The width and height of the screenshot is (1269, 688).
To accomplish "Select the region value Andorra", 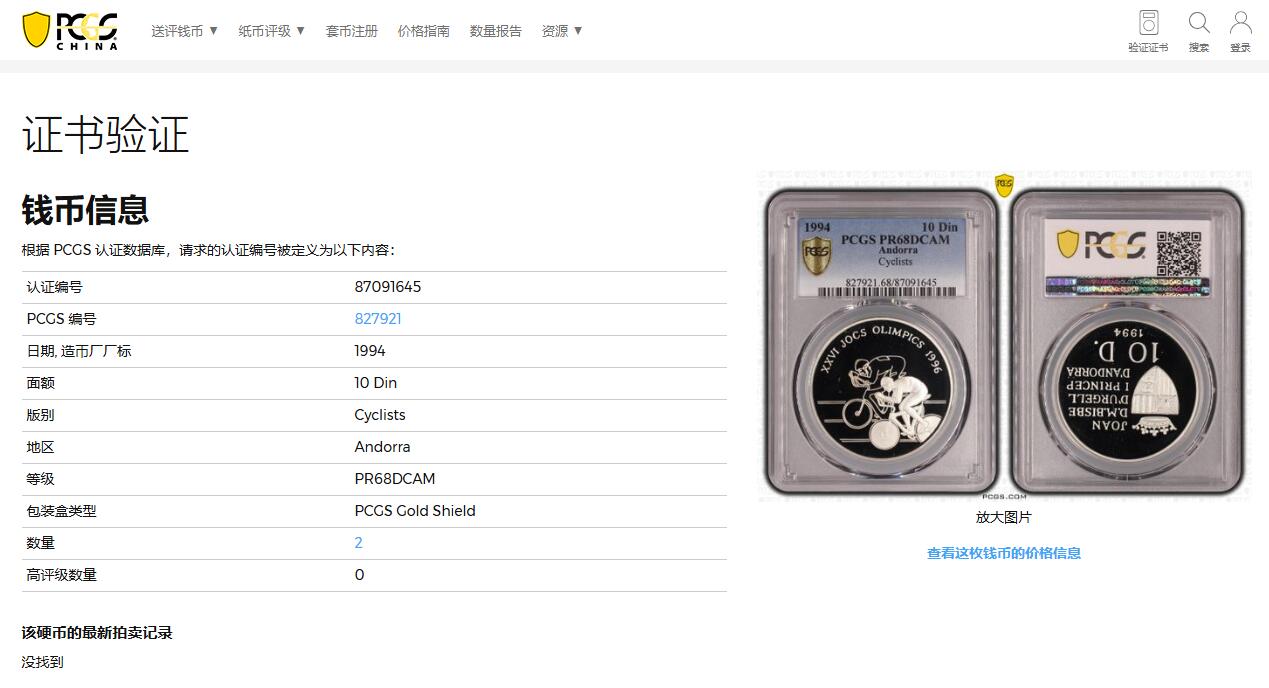I will coord(382,447).
